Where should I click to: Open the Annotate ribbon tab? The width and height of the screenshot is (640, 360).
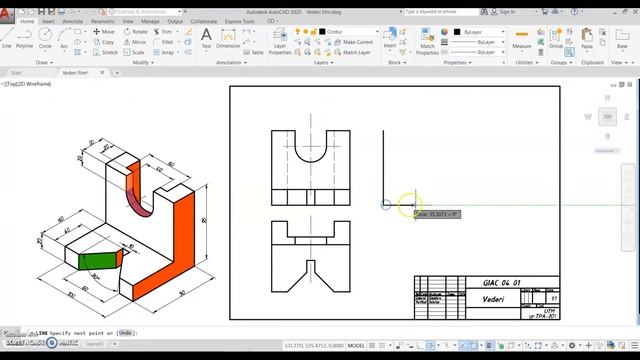click(x=73, y=21)
